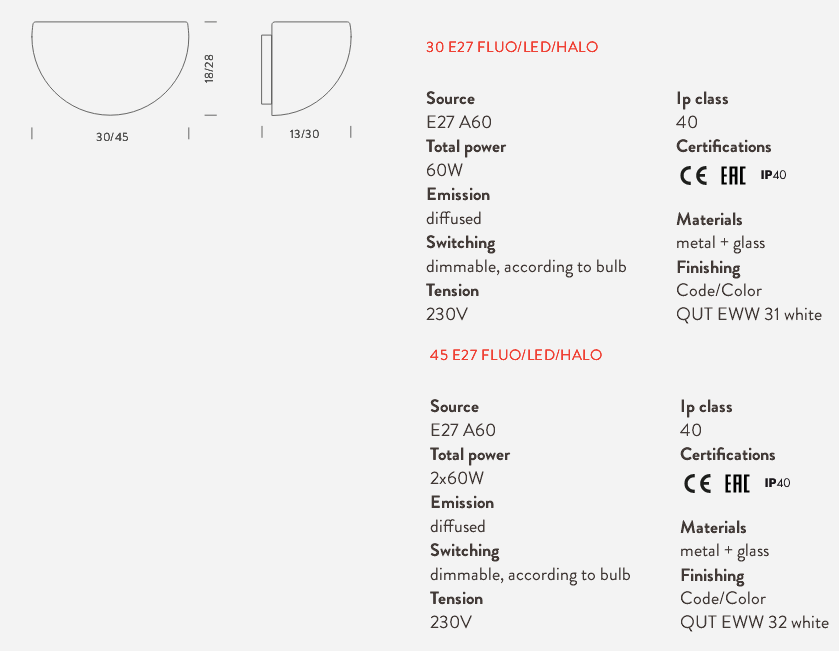
Task: Click the second Finishing heading
Action: tap(712, 576)
